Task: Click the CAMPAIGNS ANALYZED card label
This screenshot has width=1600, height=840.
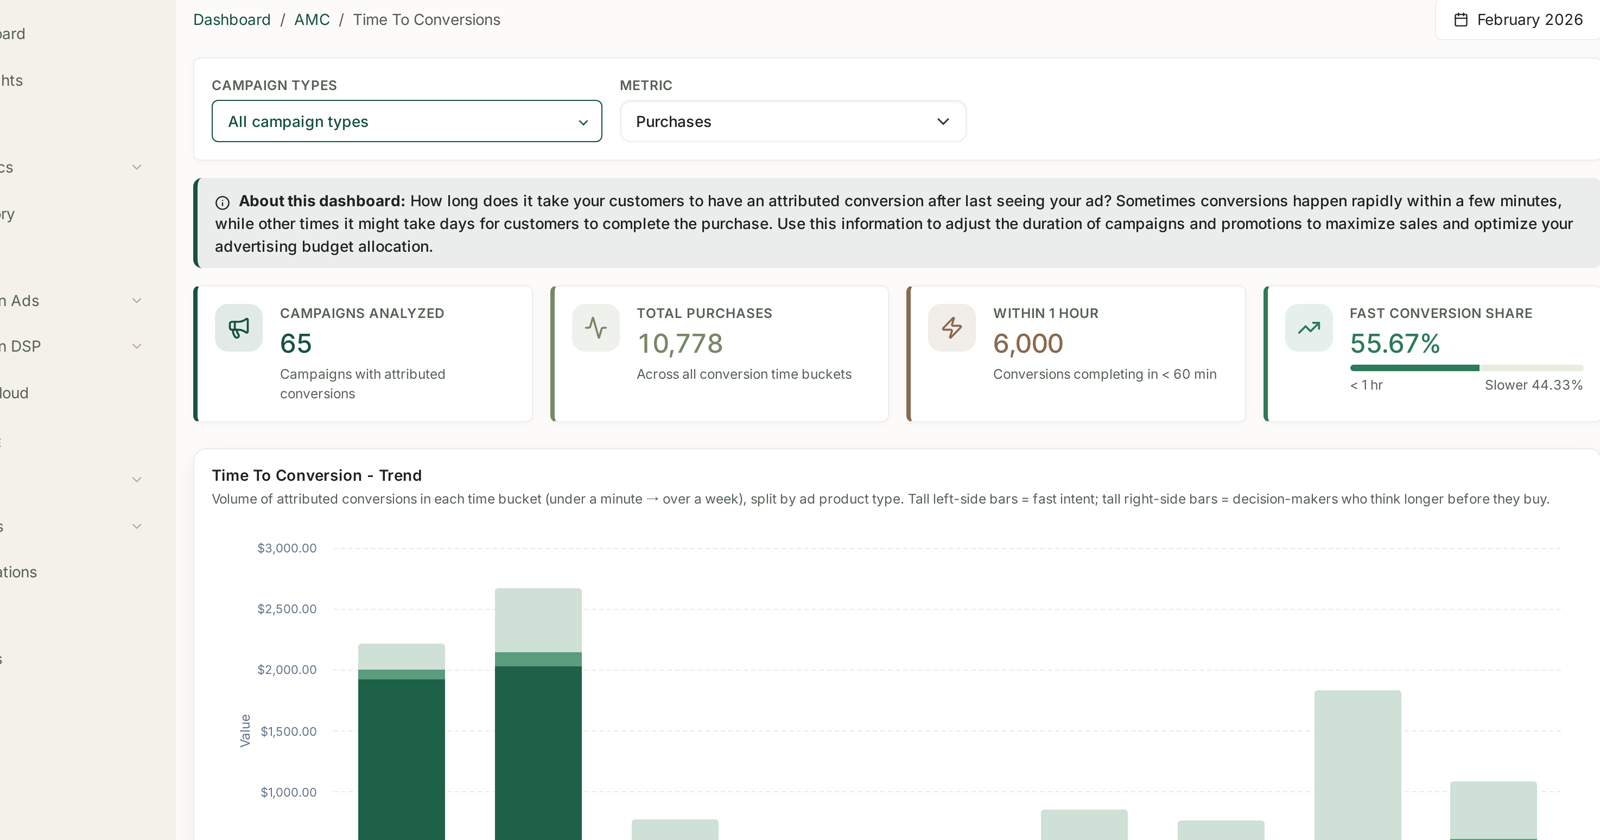Action: pyautogui.click(x=362, y=313)
